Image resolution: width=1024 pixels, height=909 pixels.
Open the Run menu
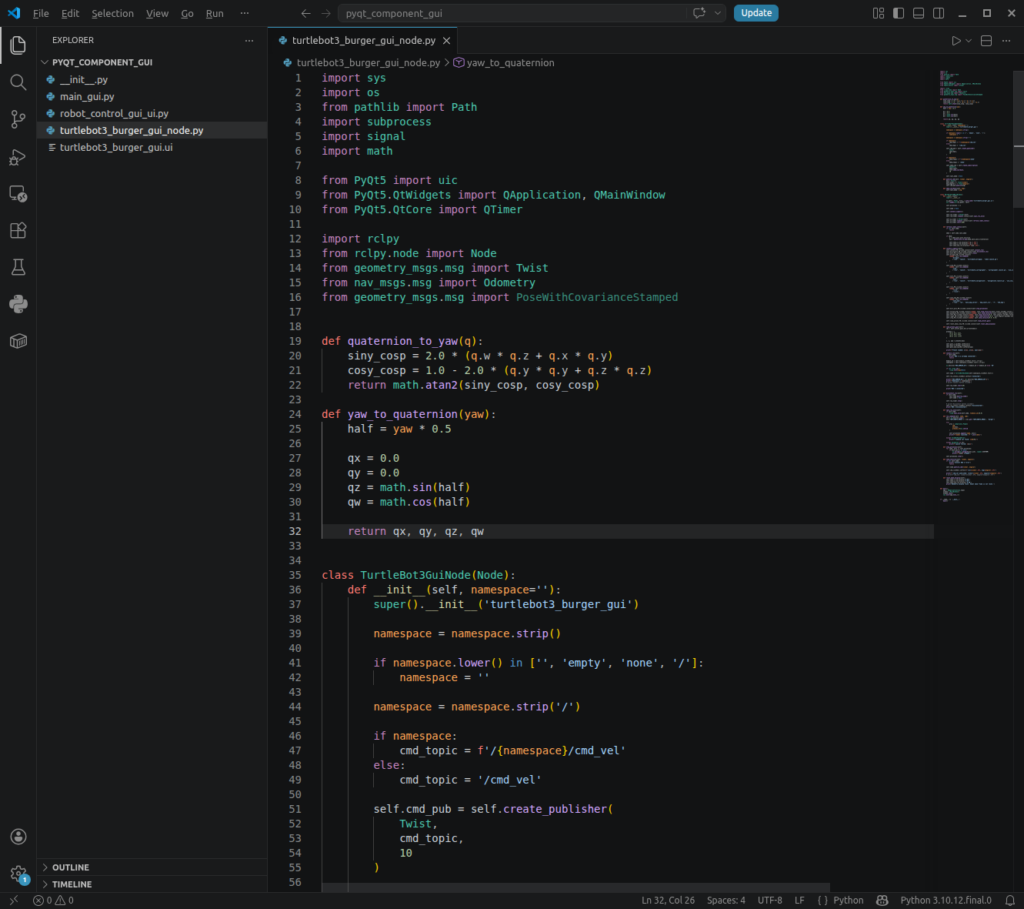[x=215, y=13]
